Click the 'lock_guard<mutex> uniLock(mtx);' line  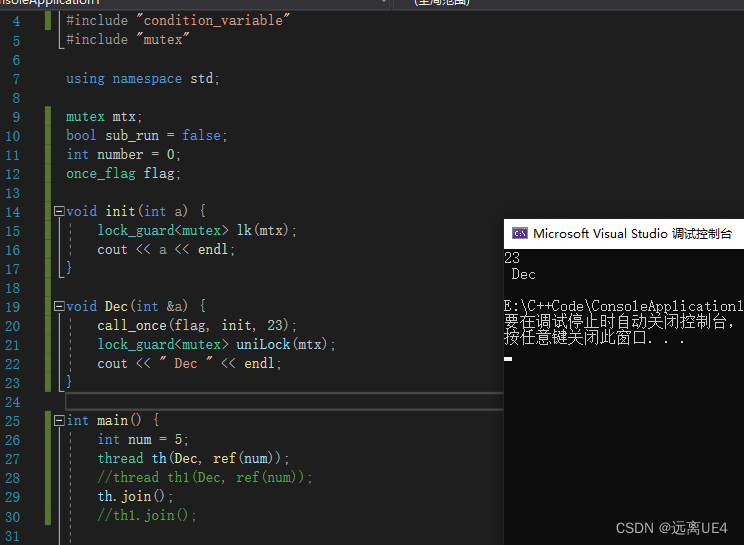point(216,344)
